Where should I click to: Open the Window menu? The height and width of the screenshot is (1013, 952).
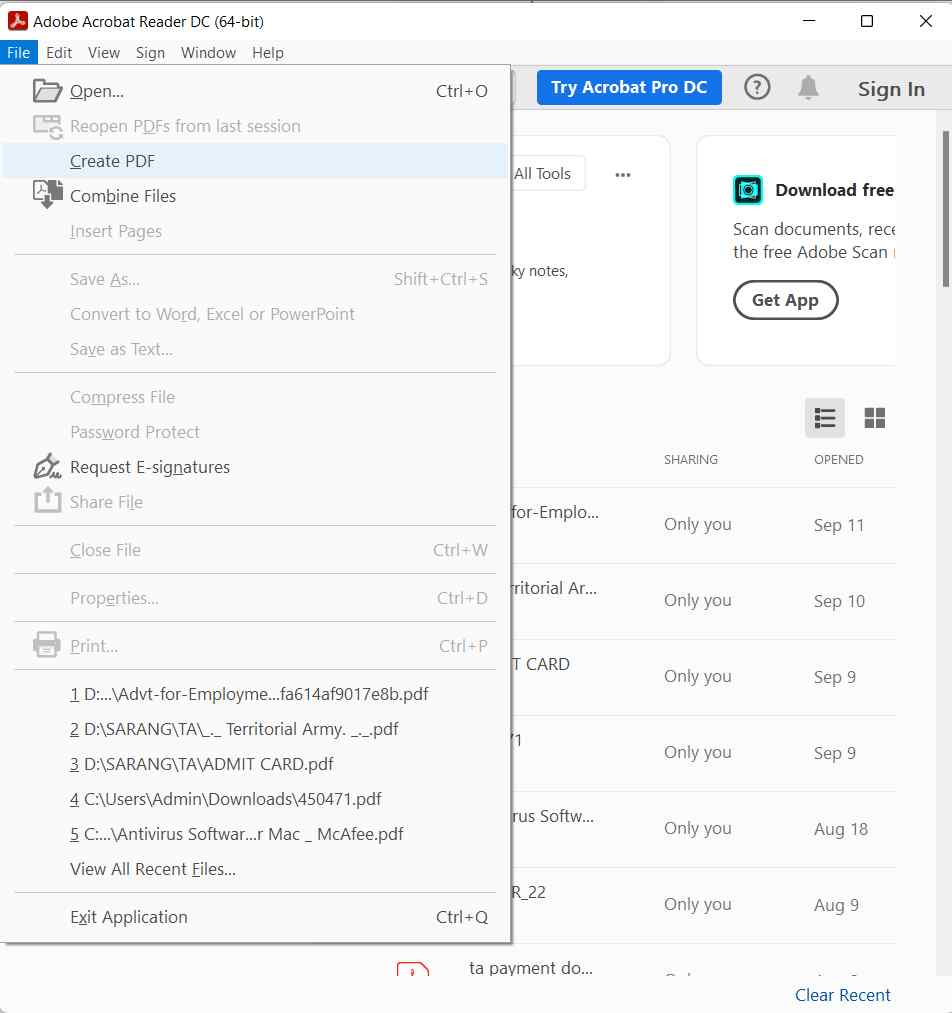coord(208,52)
